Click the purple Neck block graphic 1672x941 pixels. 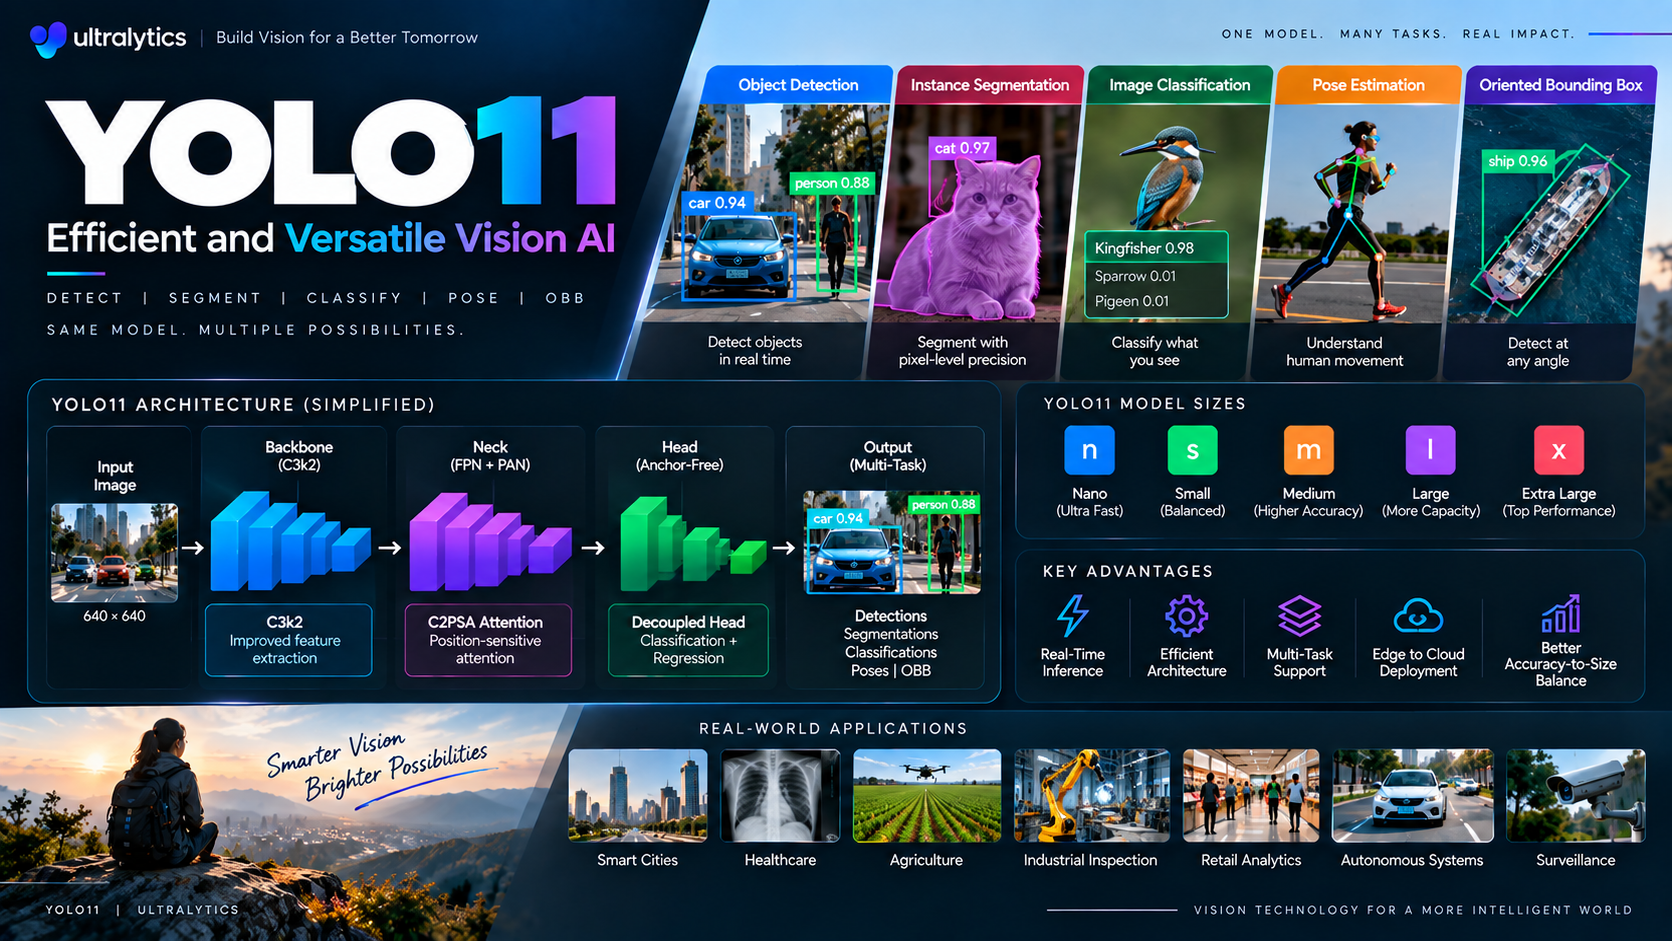(x=490, y=540)
